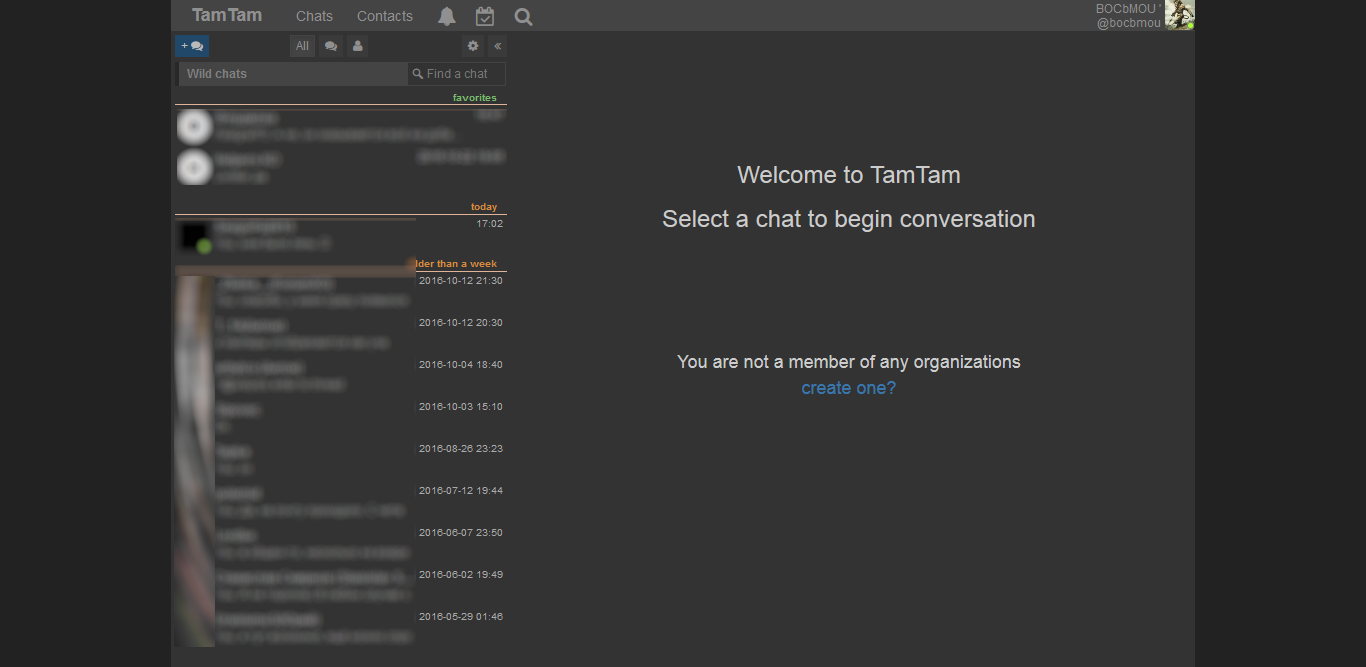Open chat dated 2016-10-04 18:40

(341, 376)
